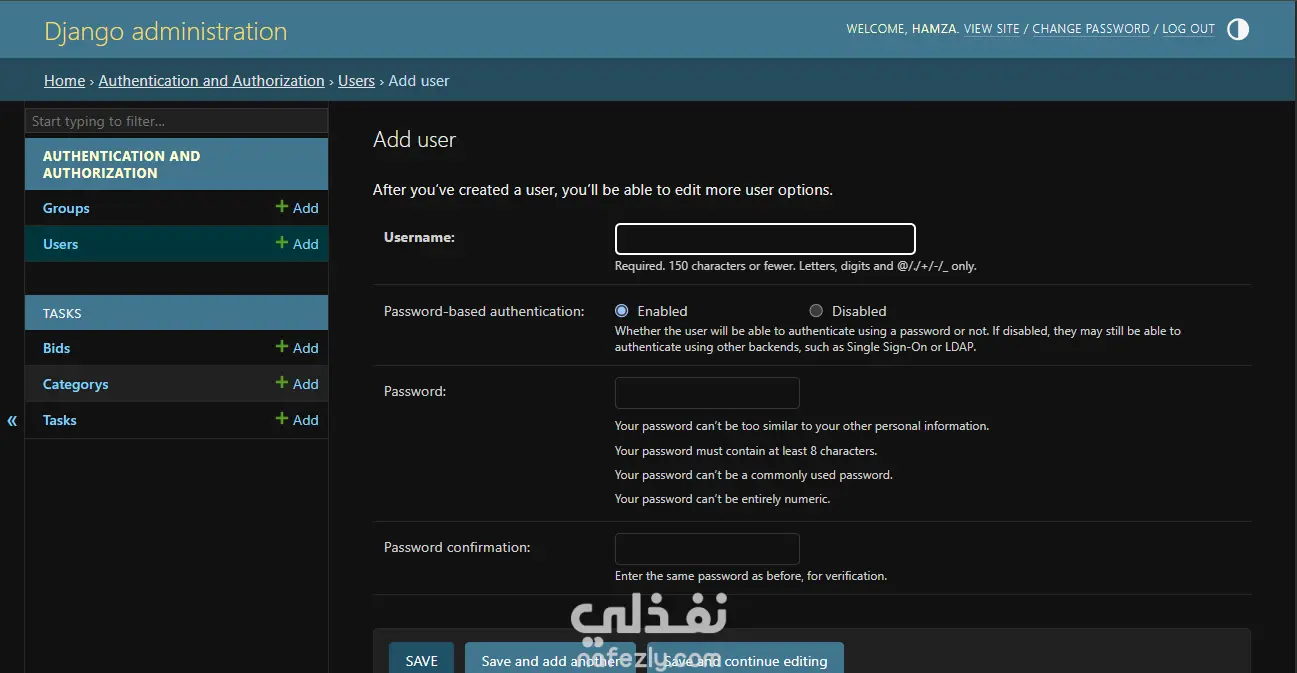Click the Add link next to Users
Viewport: 1297px width, 673px height.
(x=297, y=244)
